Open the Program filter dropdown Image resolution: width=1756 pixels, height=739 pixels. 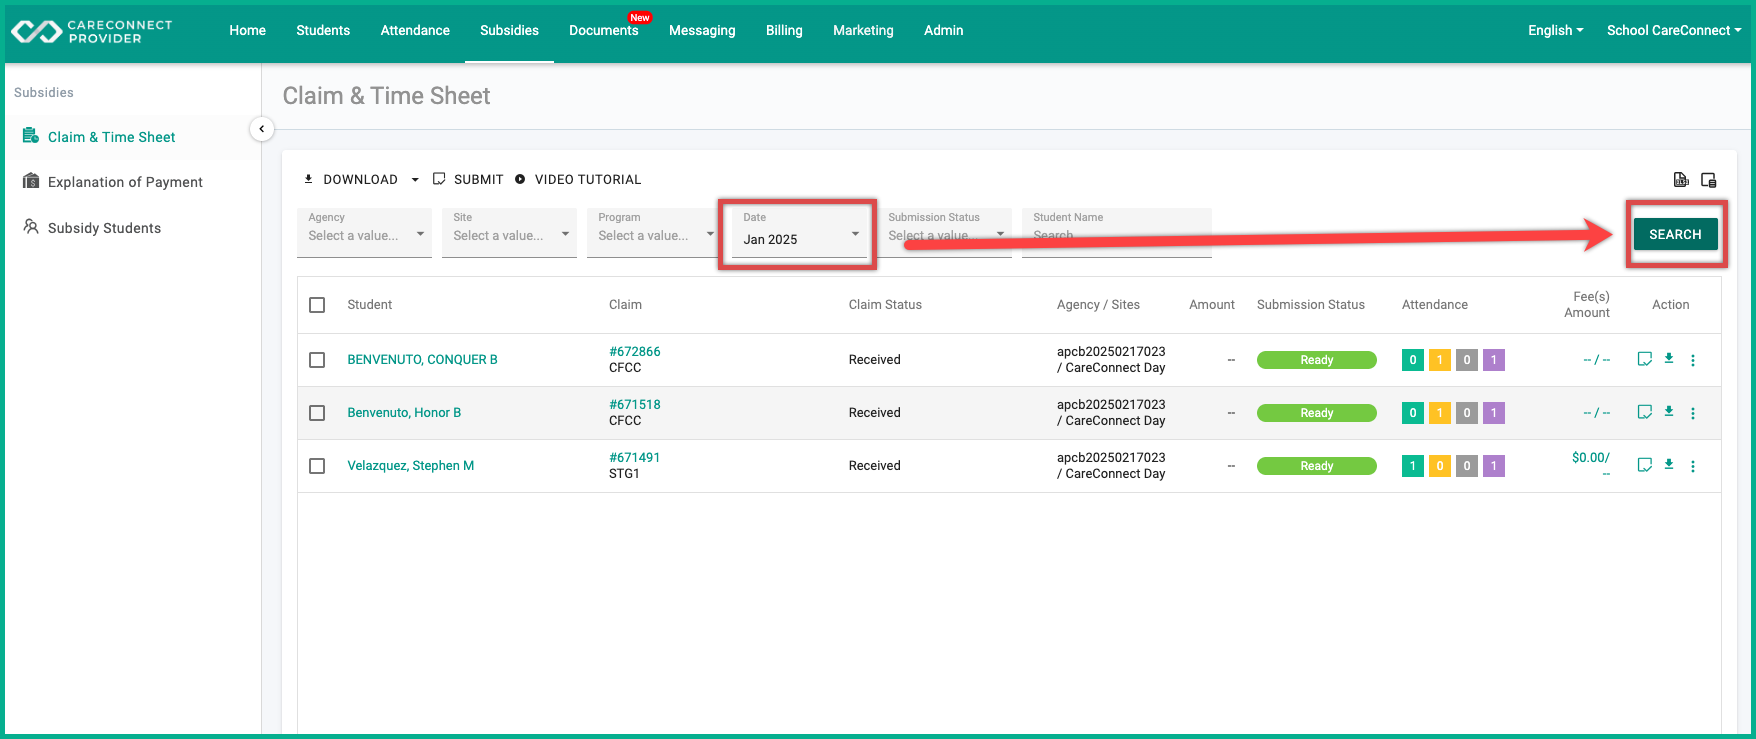652,233
